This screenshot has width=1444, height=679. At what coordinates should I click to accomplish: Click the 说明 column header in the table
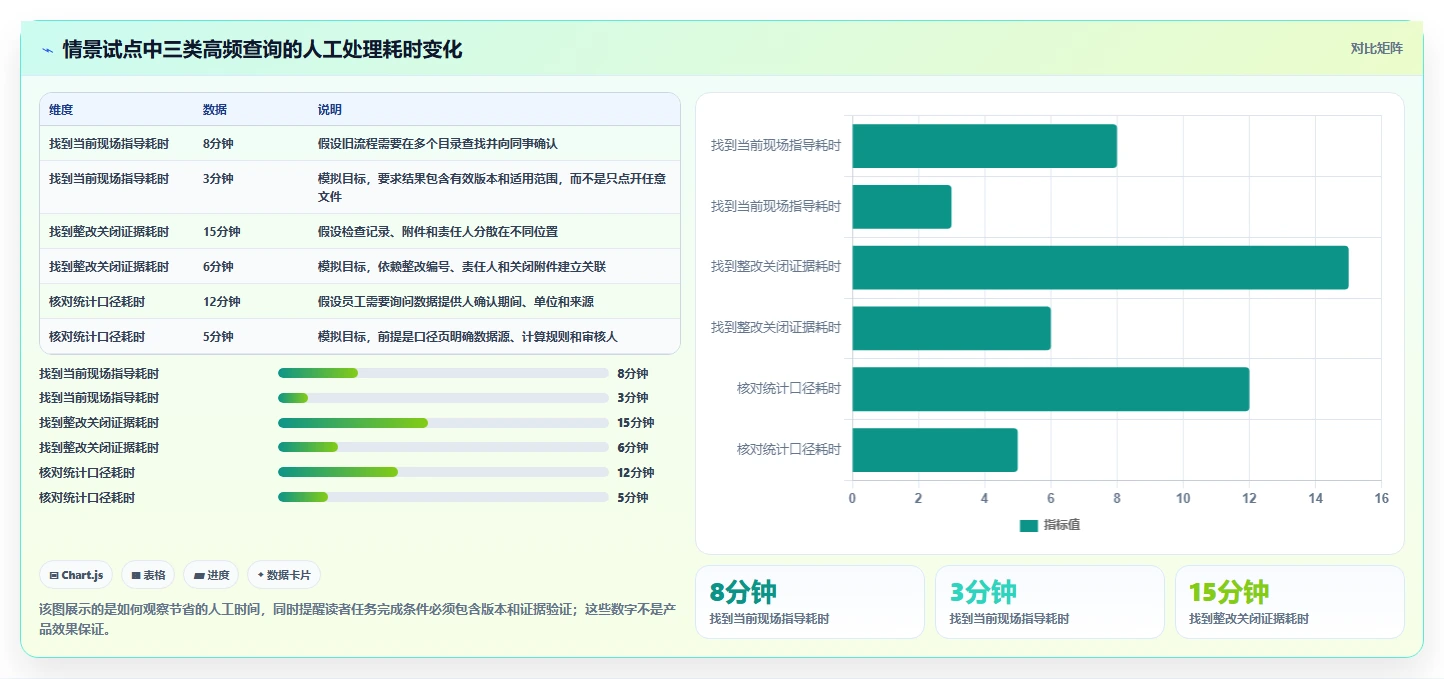pyautogui.click(x=330, y=110)
